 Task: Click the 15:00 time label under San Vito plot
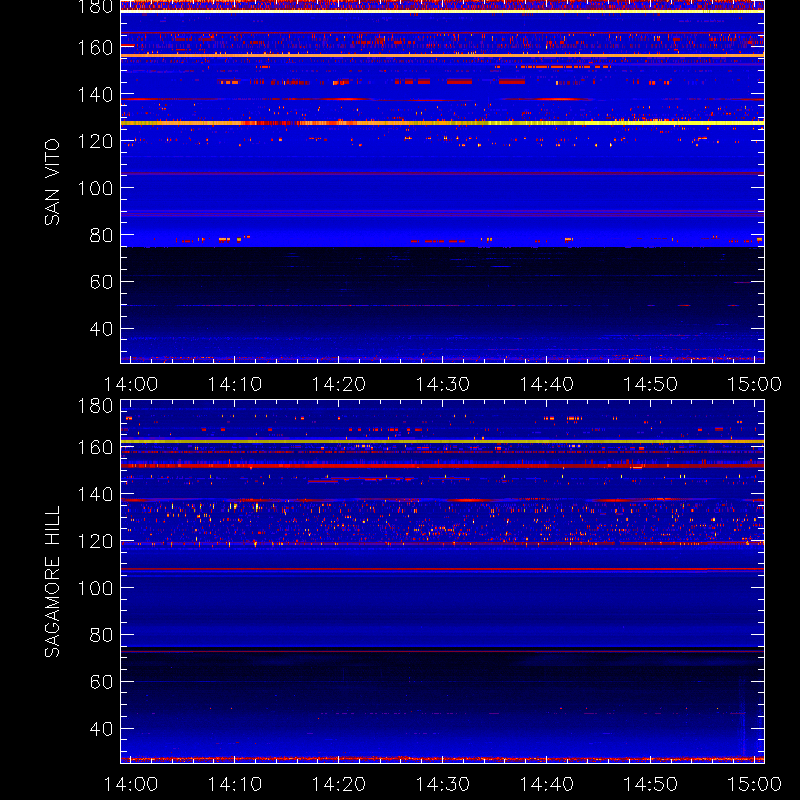(754, 384)
